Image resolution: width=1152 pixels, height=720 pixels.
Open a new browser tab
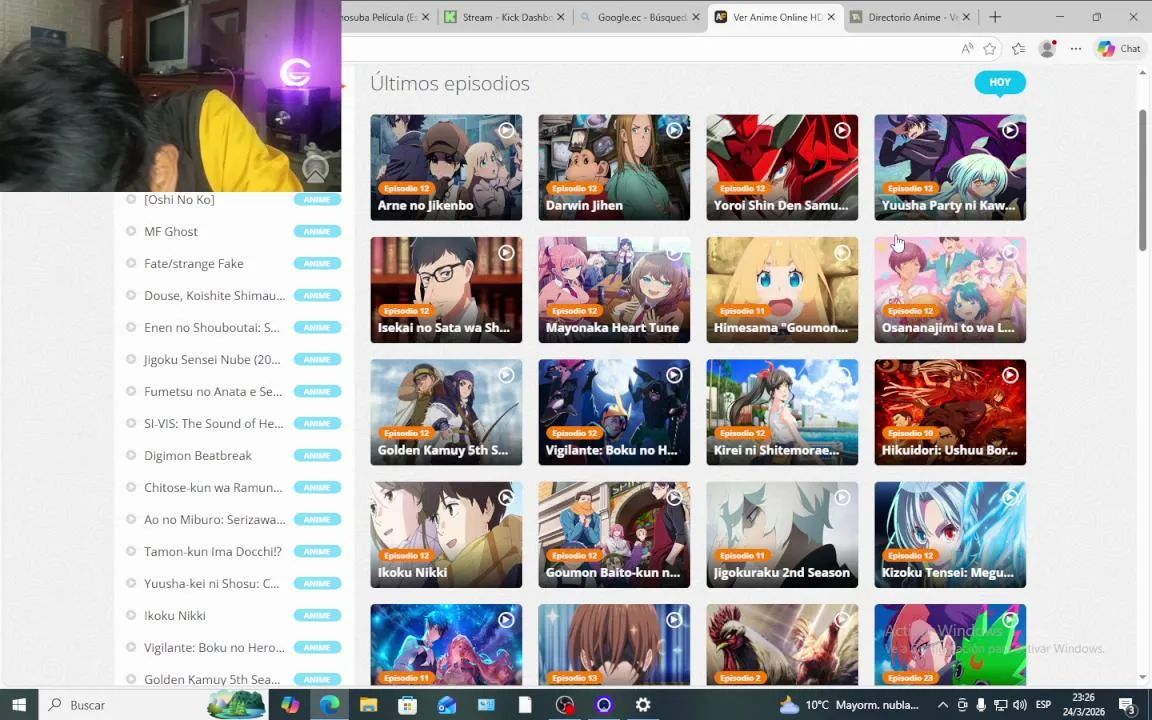[996, 17]
